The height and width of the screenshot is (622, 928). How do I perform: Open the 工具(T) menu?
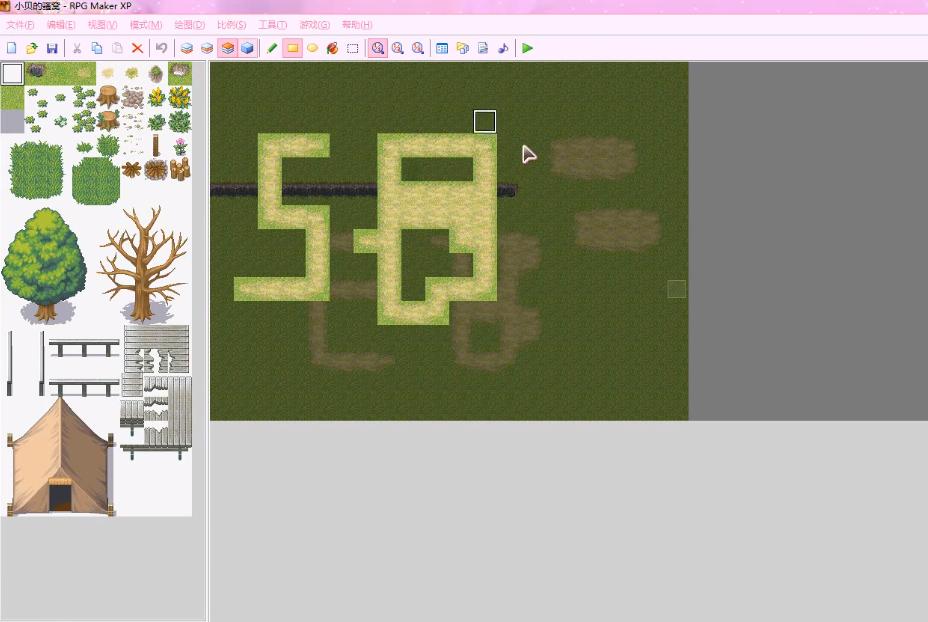click(x=272, y=25)
